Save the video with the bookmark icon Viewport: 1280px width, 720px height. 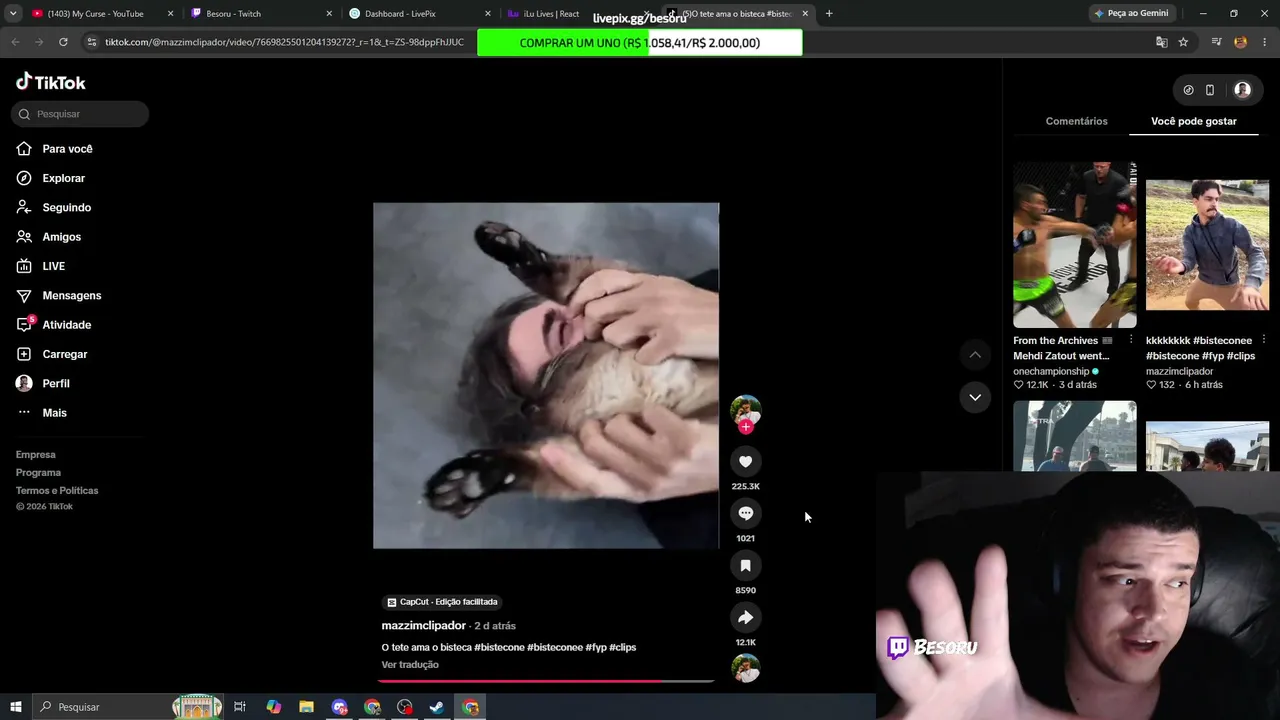(x=745, y=565)
